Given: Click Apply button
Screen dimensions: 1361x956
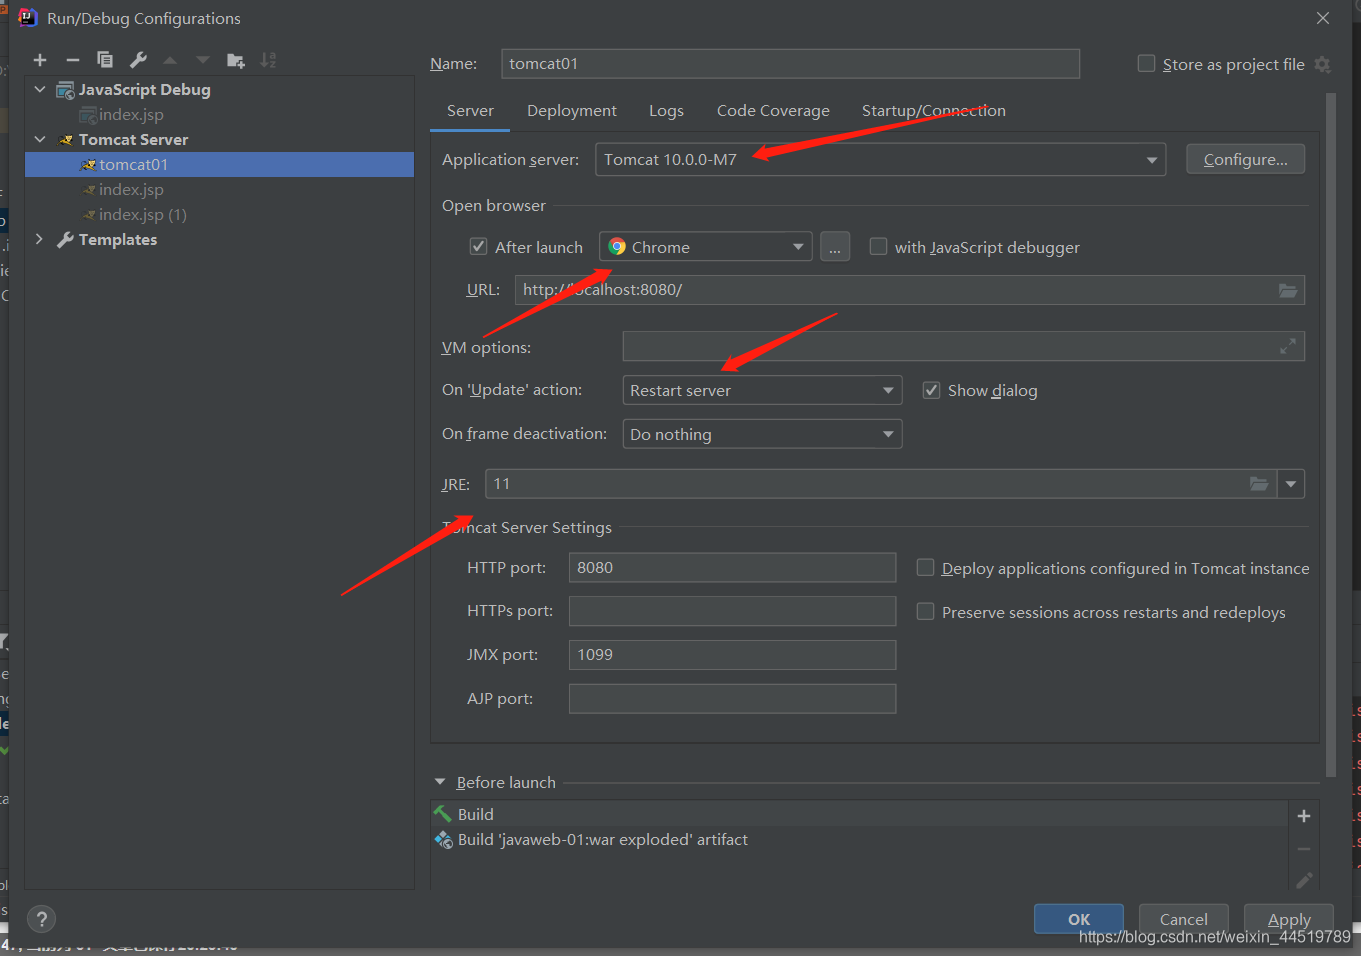Looking at the screenshot, I should click(1289, 919).
